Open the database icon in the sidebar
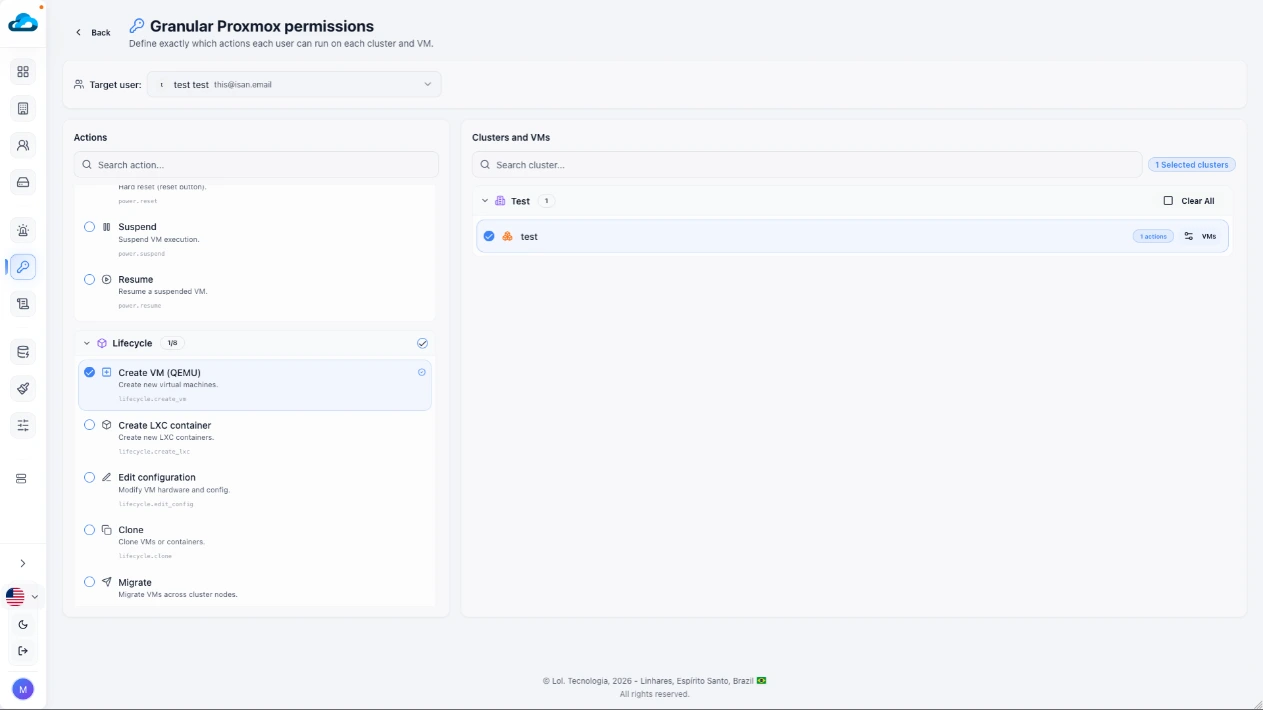 [23, 351]
